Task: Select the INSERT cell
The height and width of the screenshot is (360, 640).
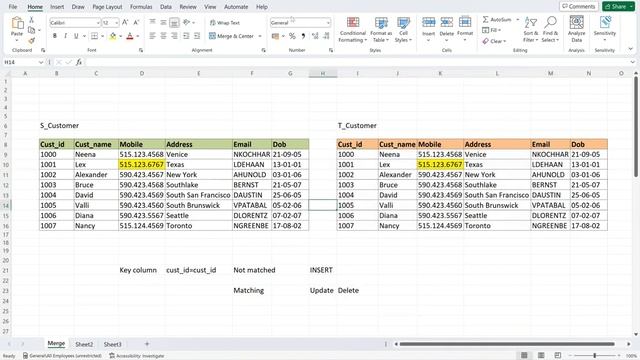Action: [322, 270]
